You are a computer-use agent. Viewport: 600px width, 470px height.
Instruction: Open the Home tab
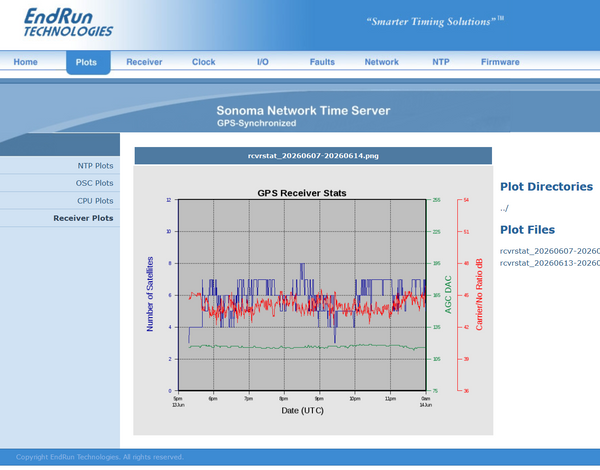click(26, 62)
